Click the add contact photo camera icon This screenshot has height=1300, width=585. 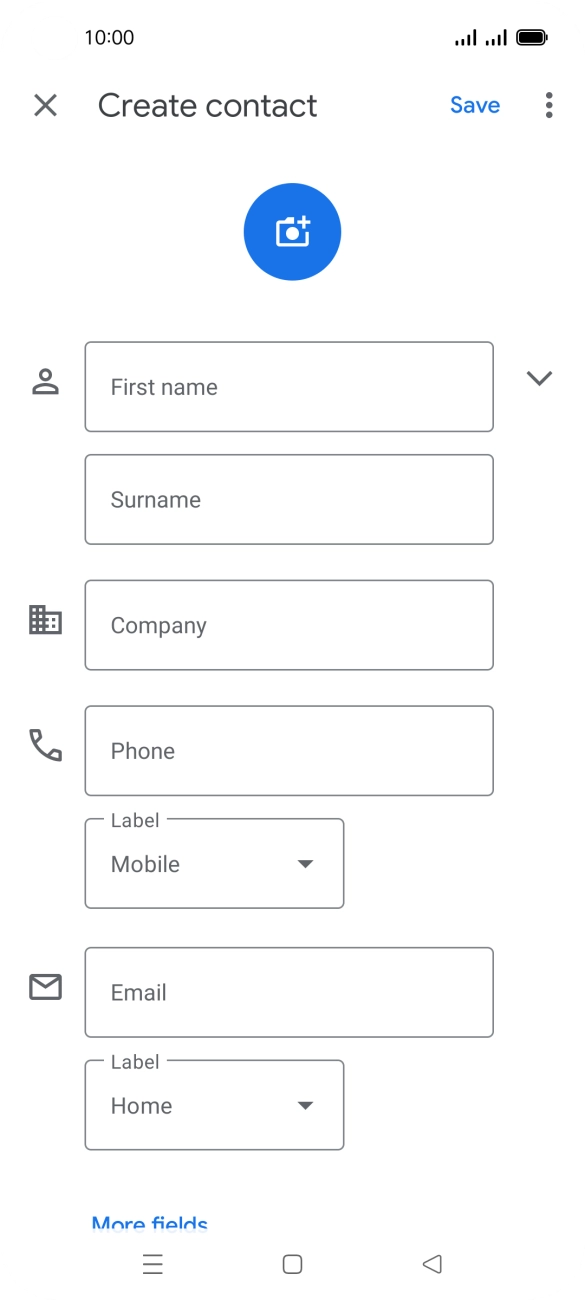coord(292,231)
